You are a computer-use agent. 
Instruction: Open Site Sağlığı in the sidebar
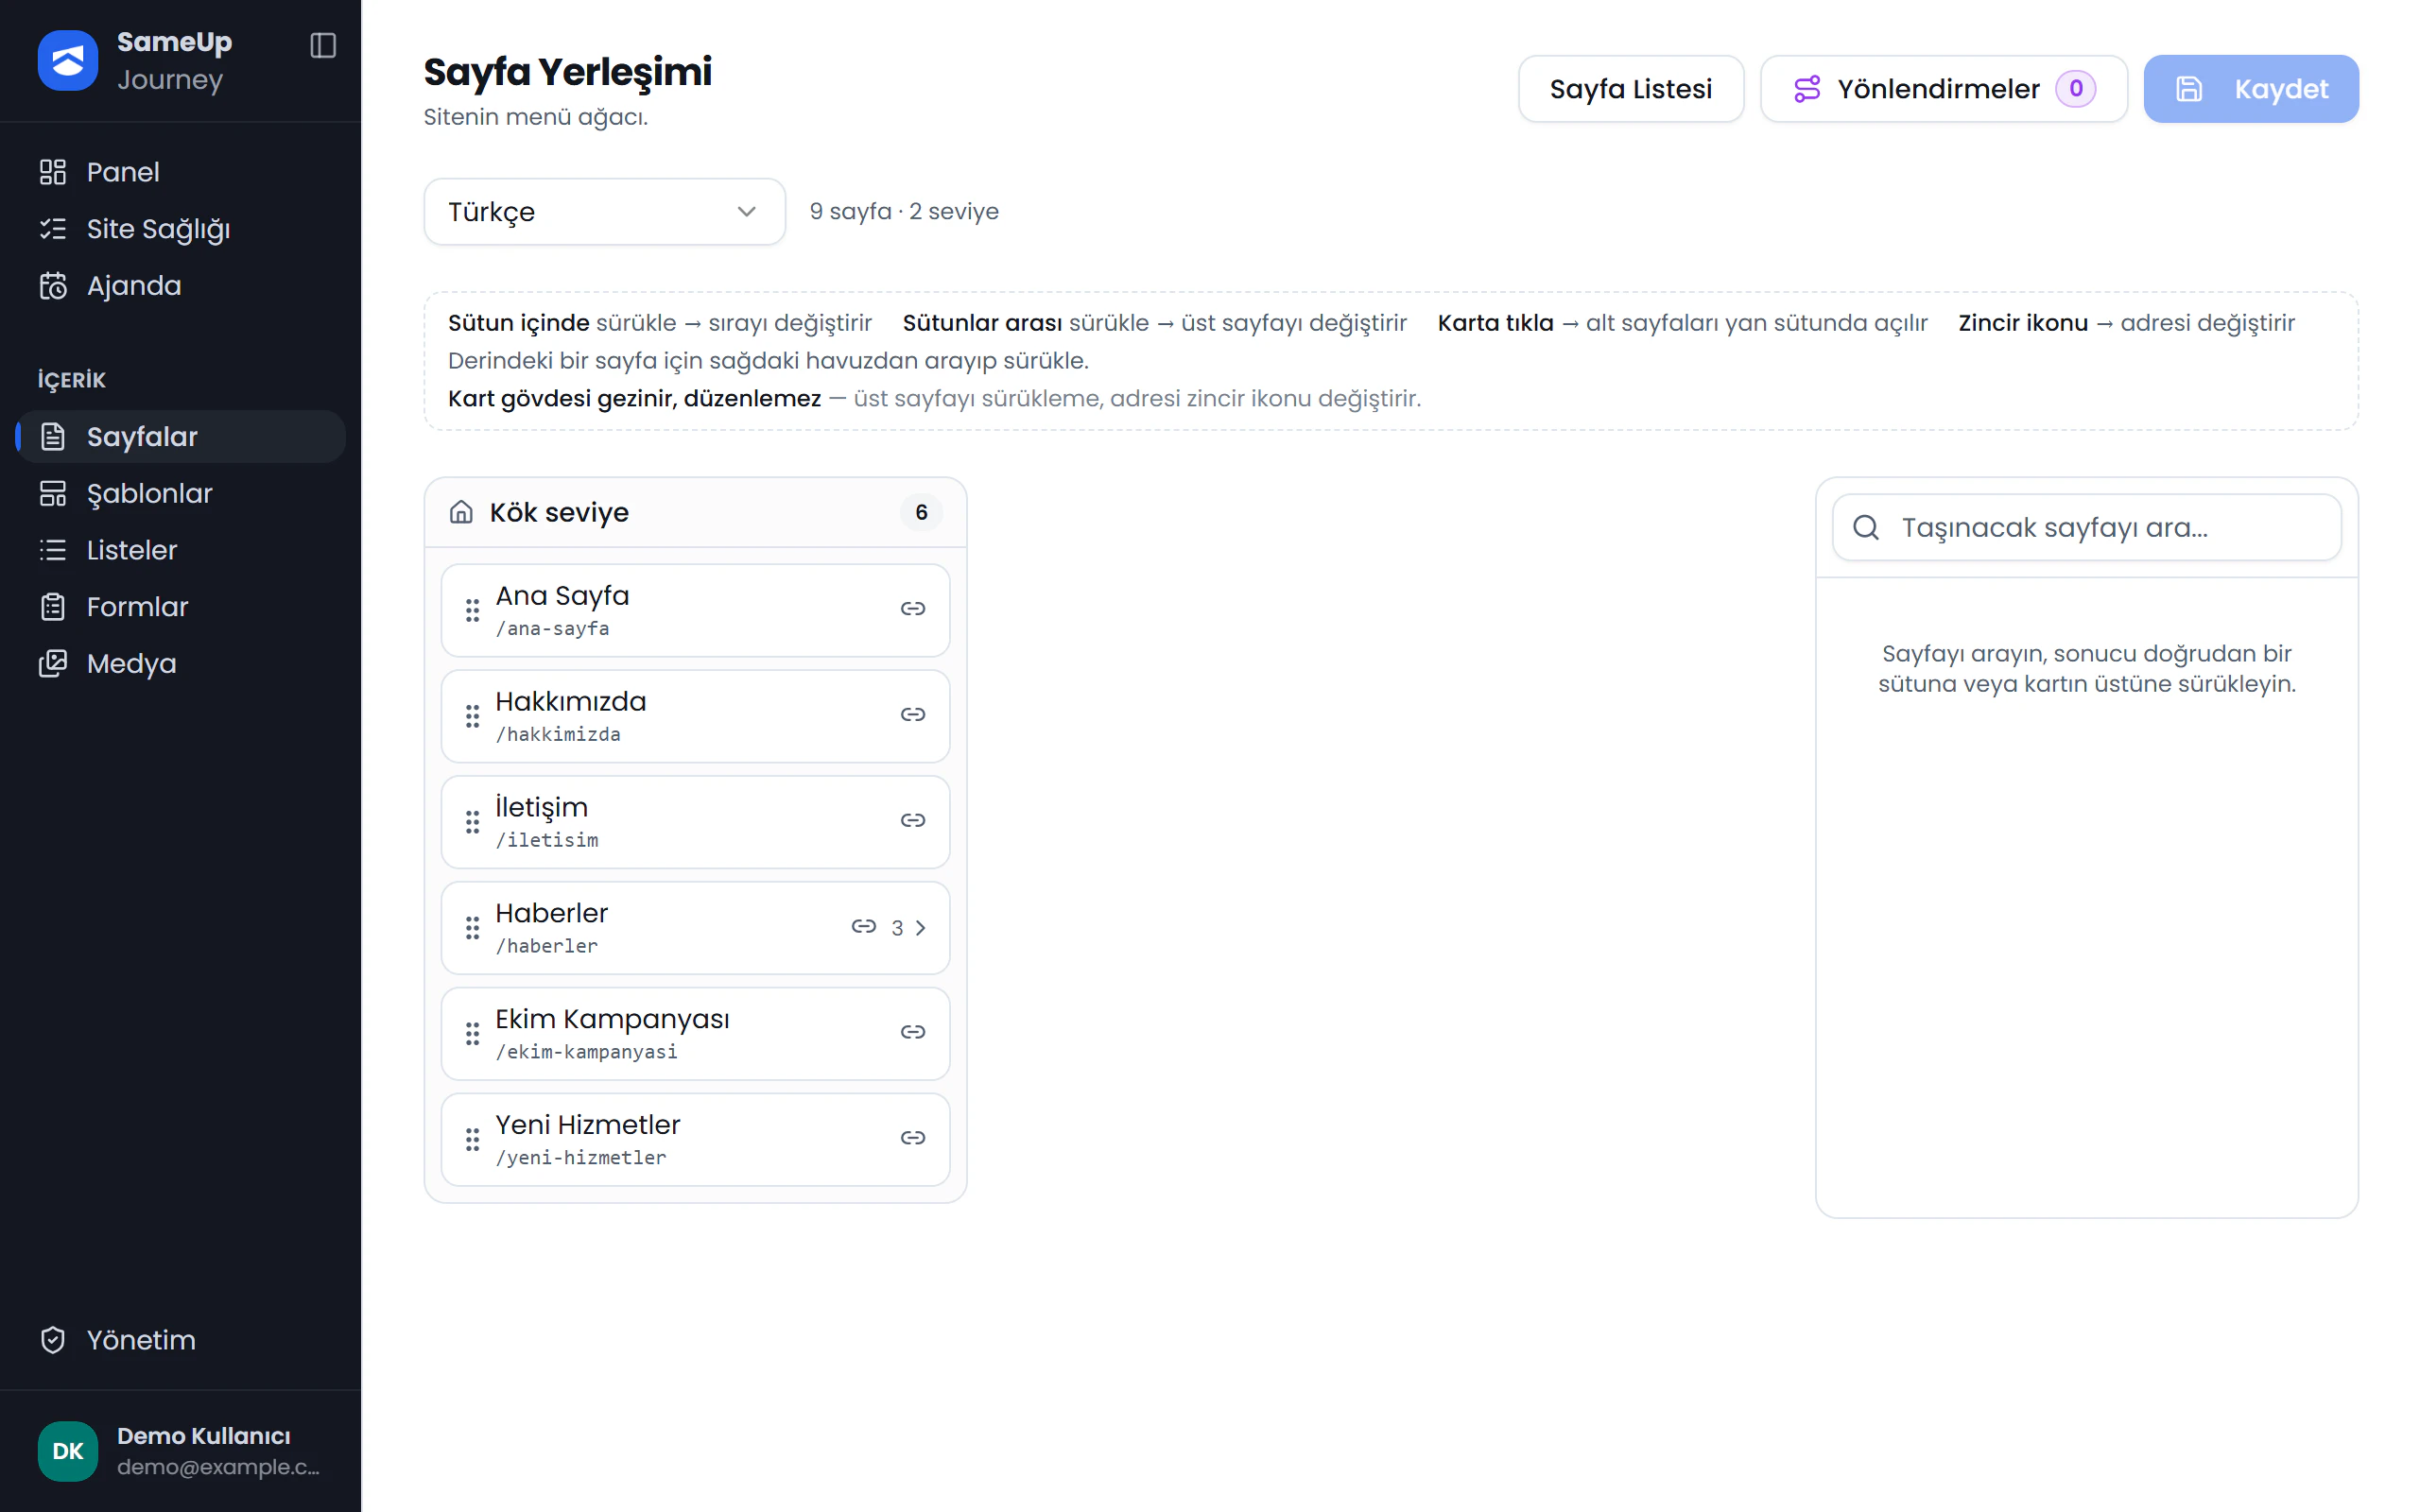coord(181,229)
